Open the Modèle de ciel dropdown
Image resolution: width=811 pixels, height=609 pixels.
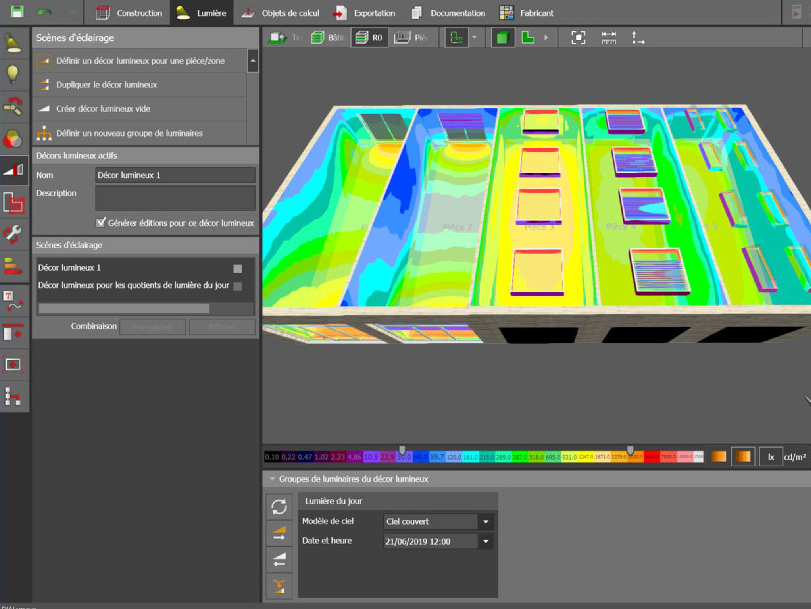click(x=485, y=521)
